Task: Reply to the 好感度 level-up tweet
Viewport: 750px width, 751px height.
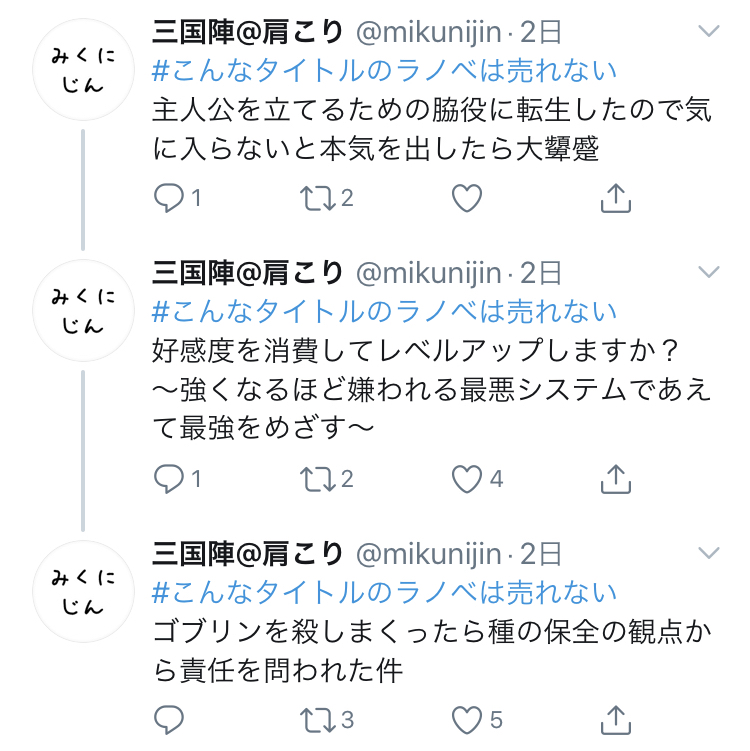Action: click(168, 479)
